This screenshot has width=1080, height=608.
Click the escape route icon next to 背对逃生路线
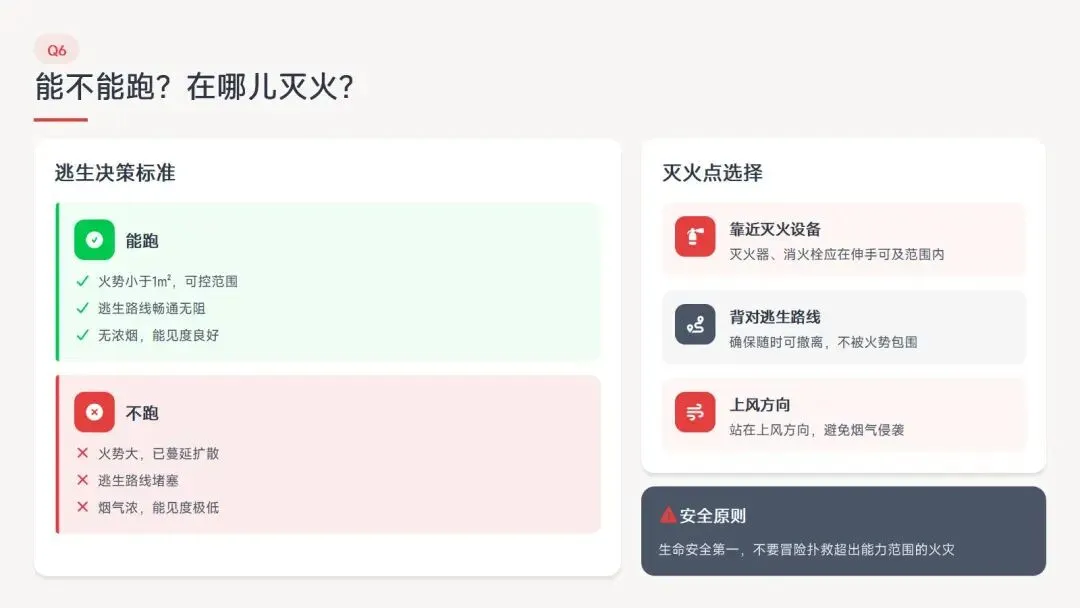coord(695,324)
